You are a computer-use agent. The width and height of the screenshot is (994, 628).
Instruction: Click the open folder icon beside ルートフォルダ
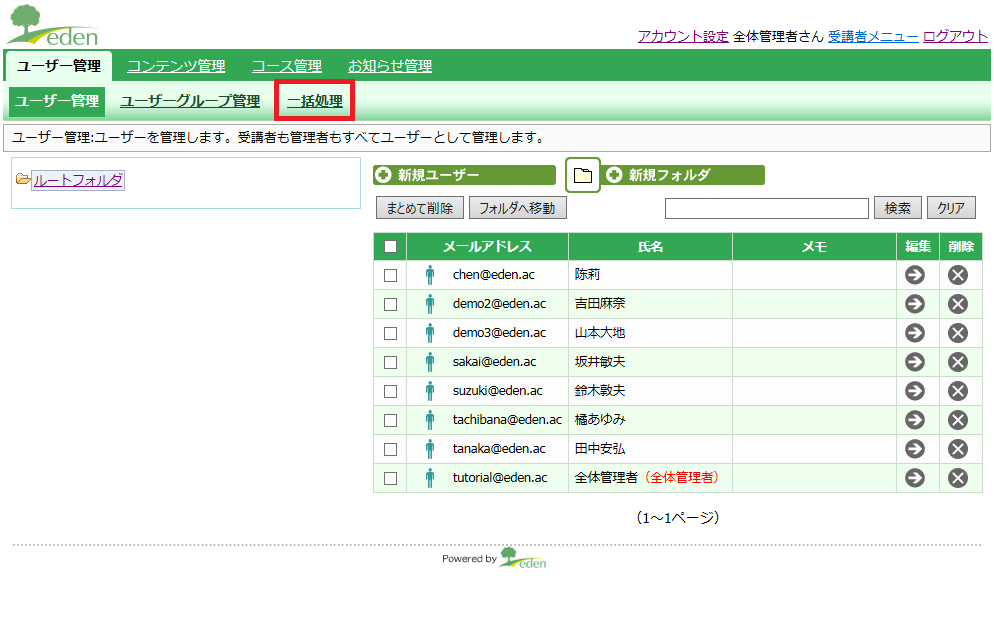click(23, 179)
